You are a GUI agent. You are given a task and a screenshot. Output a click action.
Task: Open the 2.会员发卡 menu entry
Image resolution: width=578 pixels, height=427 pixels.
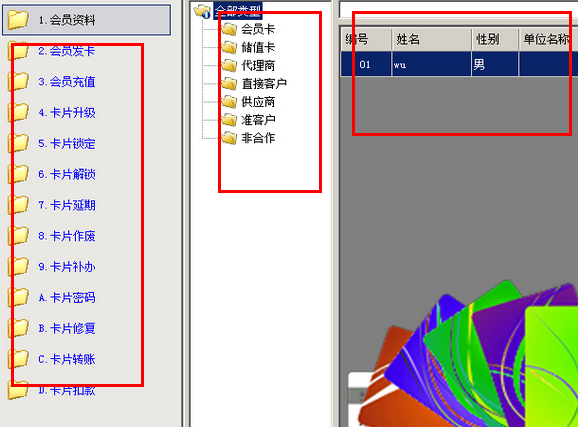[x=67, y=51]
